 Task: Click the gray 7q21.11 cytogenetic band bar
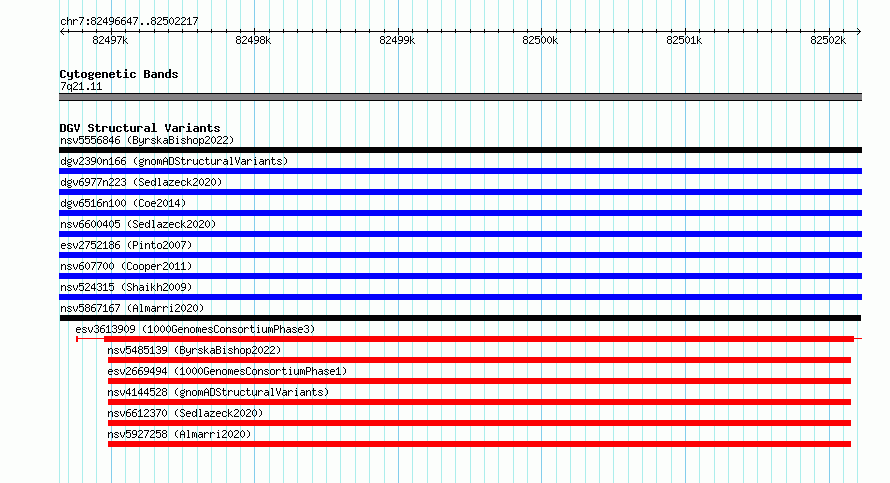pos(460,97)
